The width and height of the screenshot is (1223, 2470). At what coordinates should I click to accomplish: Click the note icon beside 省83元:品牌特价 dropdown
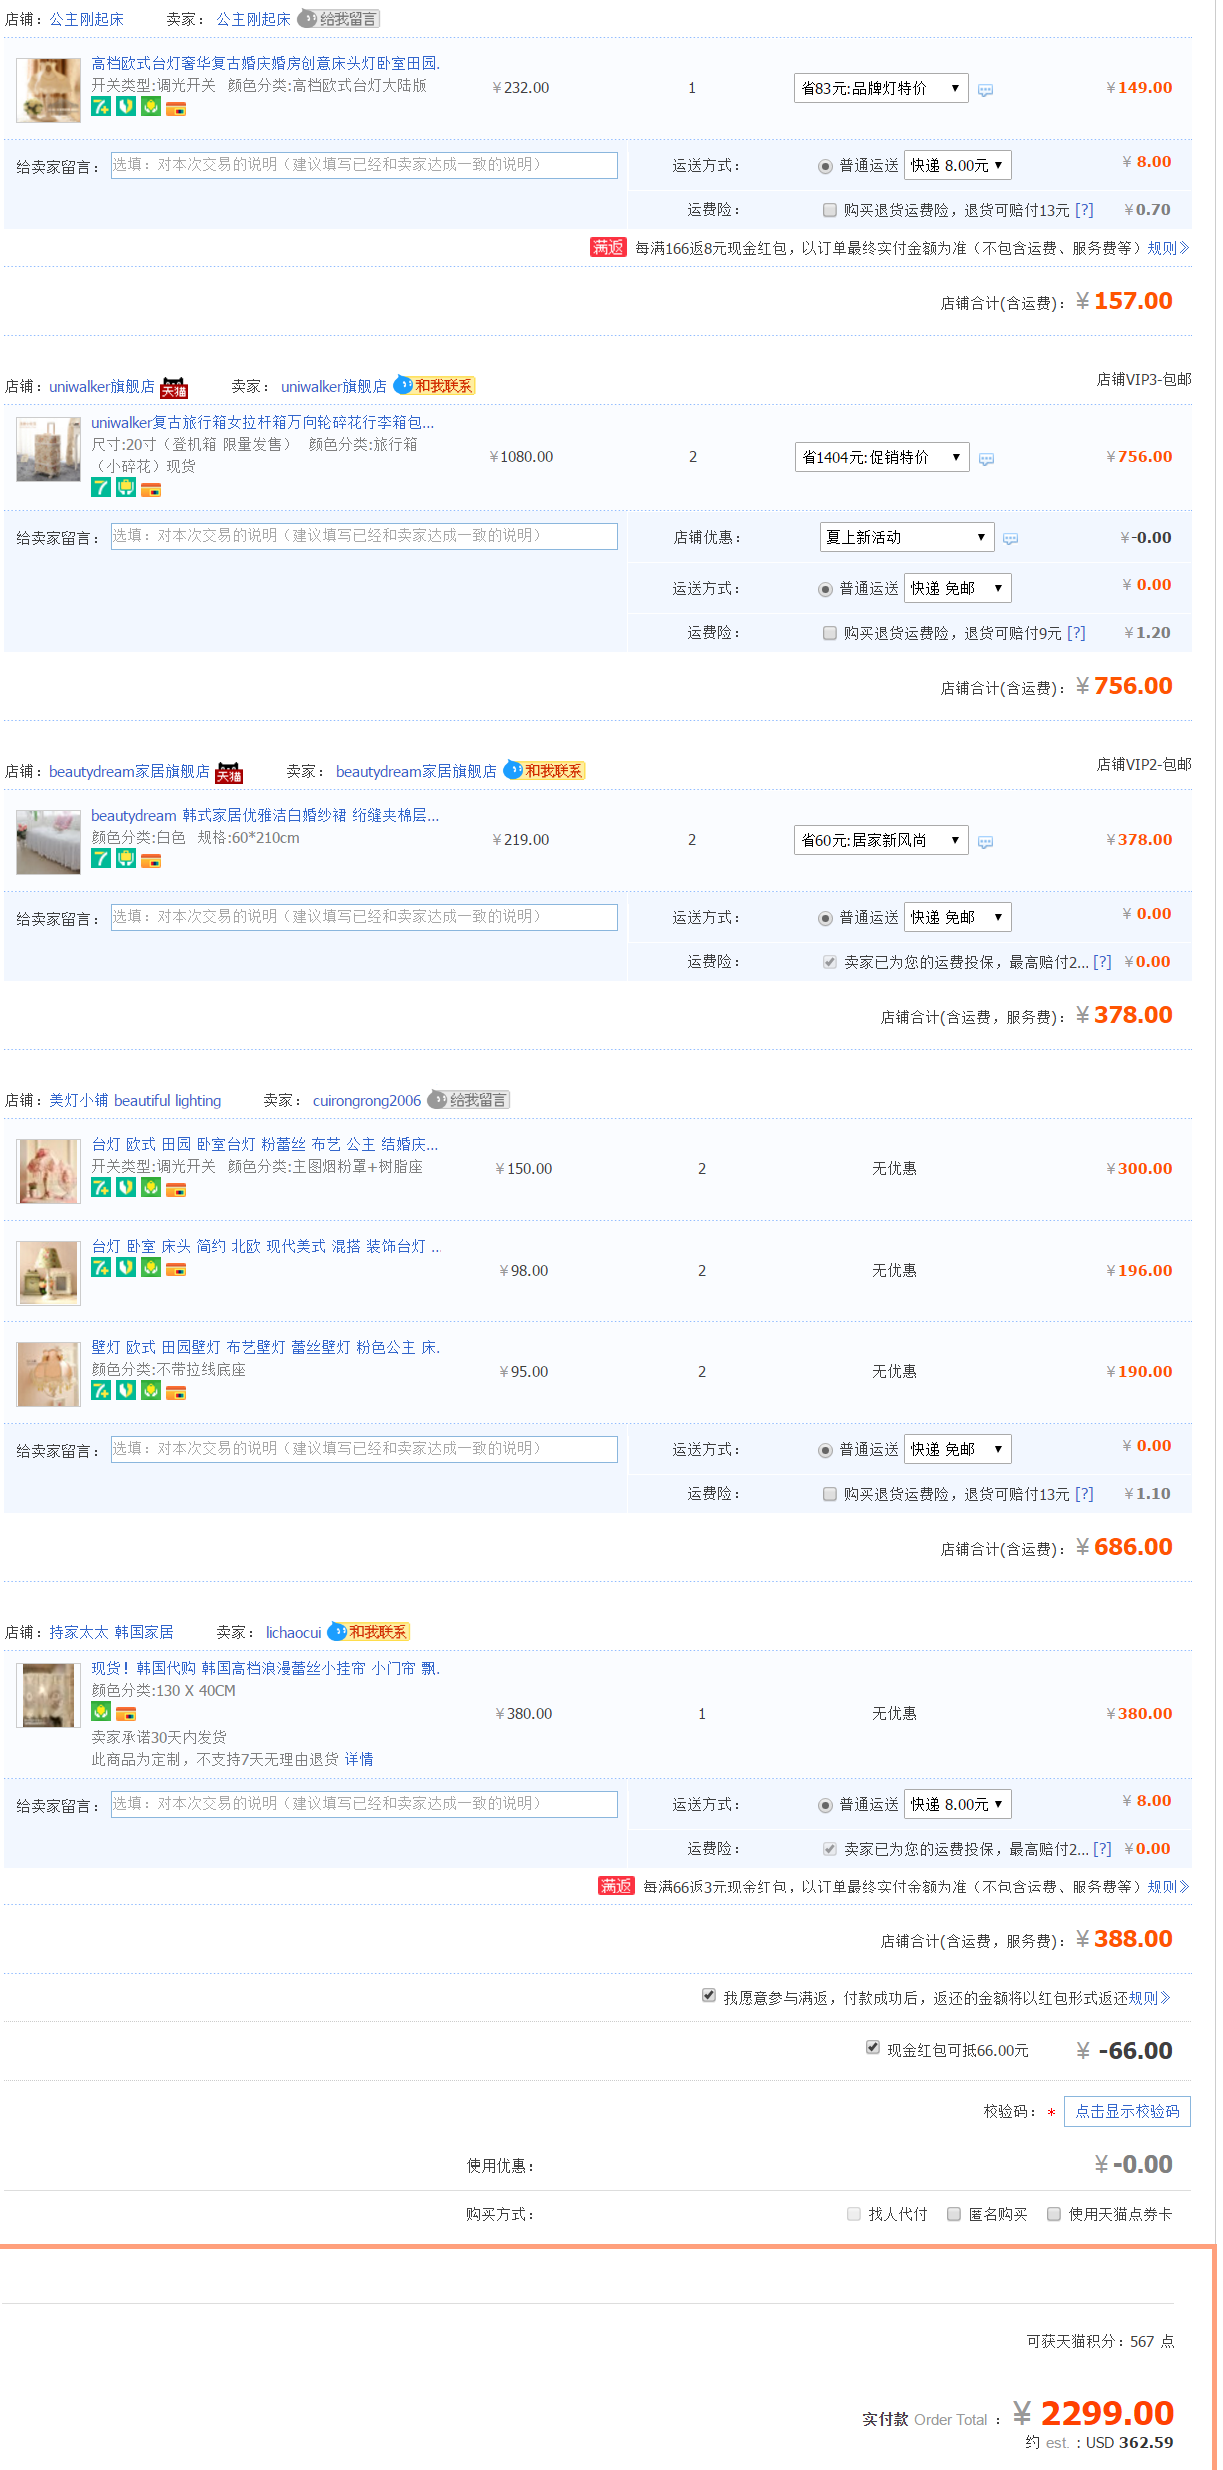pyautogui.click(x=985, y=90)
